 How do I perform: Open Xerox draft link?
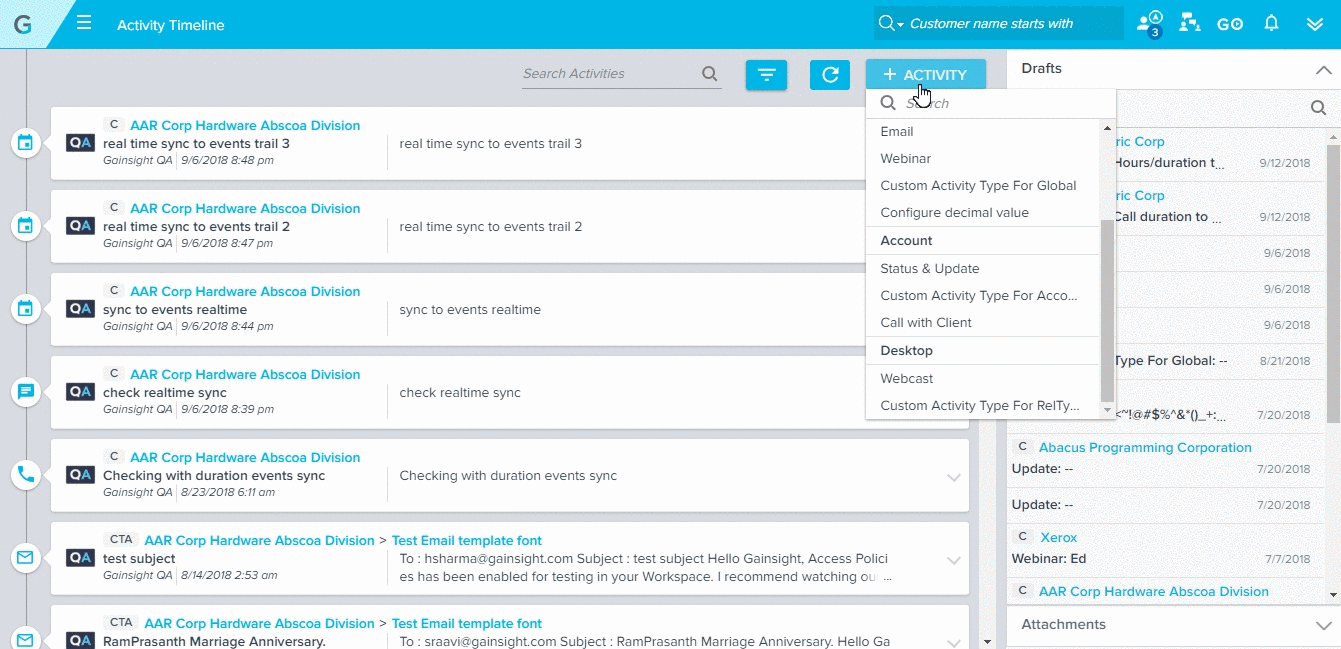[x=1059, y=538]
